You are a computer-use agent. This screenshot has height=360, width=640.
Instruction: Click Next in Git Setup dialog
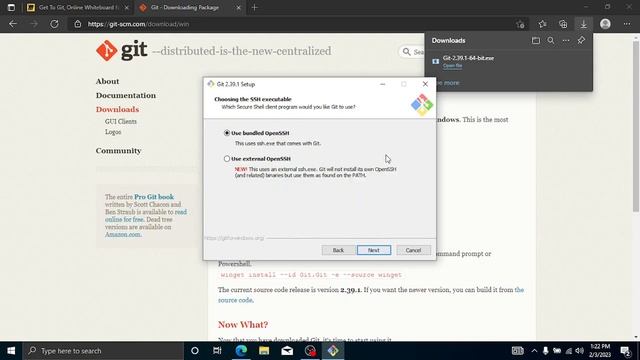click(x=373, y=250)
